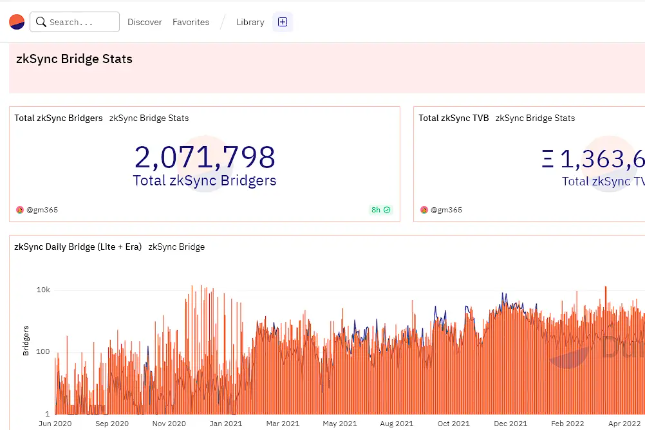The height and width of the screenshot is (430, 645).
Task: Click the Dune logo icon
Action: tap(17, 22)
